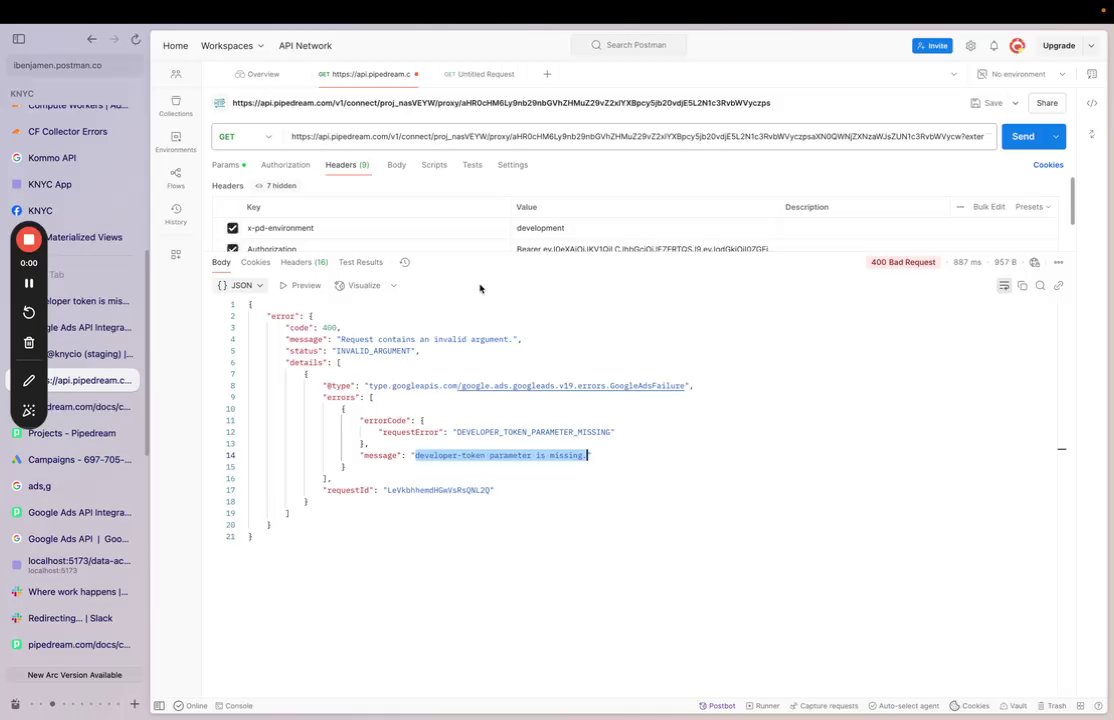Open the GET method dropdown
The width and height of the screenshot is (1114, 720).
[x=245, y=136]
